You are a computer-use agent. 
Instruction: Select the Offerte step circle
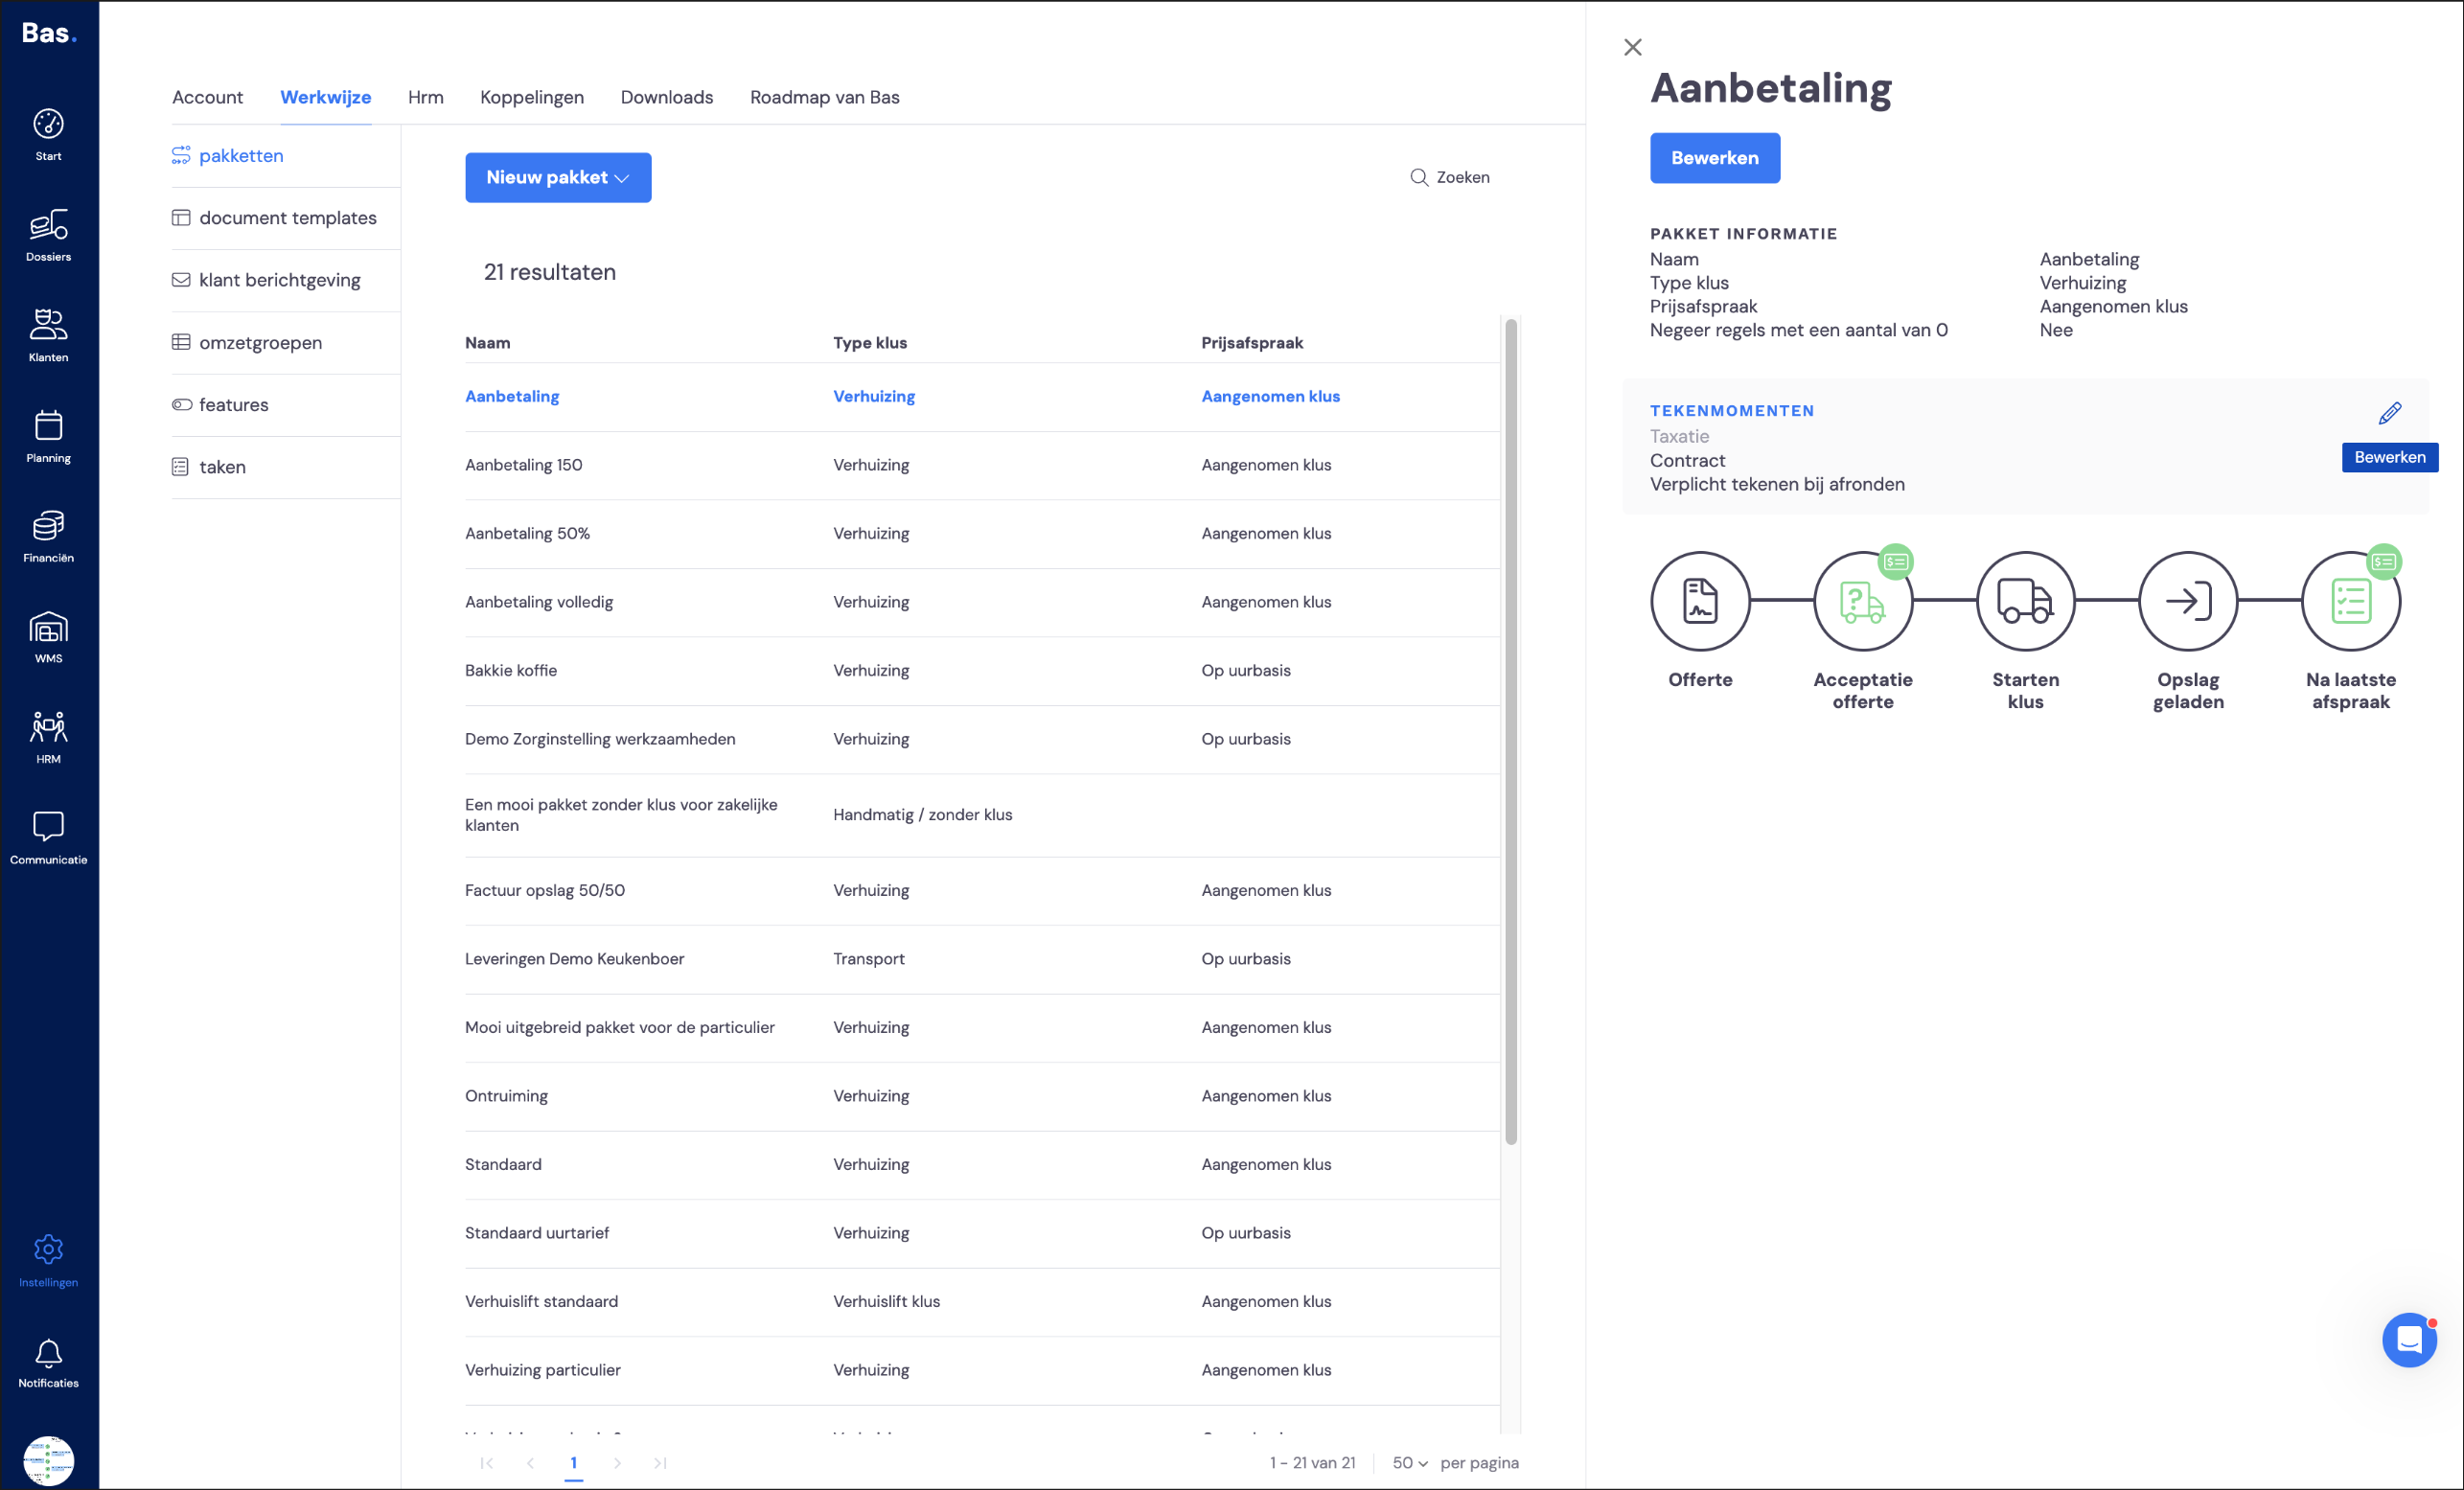point(1699,601)
